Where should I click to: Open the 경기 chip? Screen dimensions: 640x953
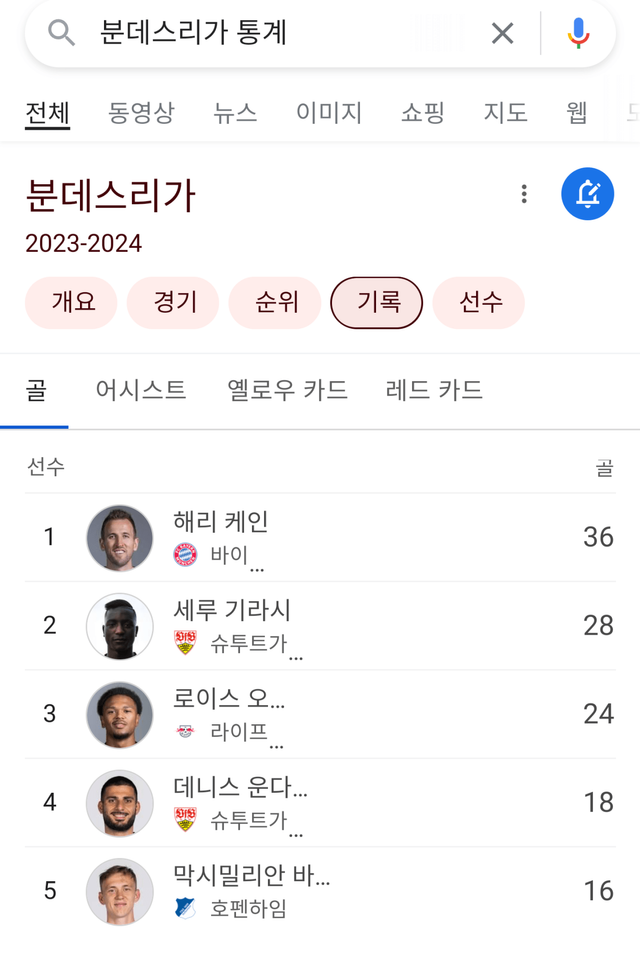click(x=173, y=303)
